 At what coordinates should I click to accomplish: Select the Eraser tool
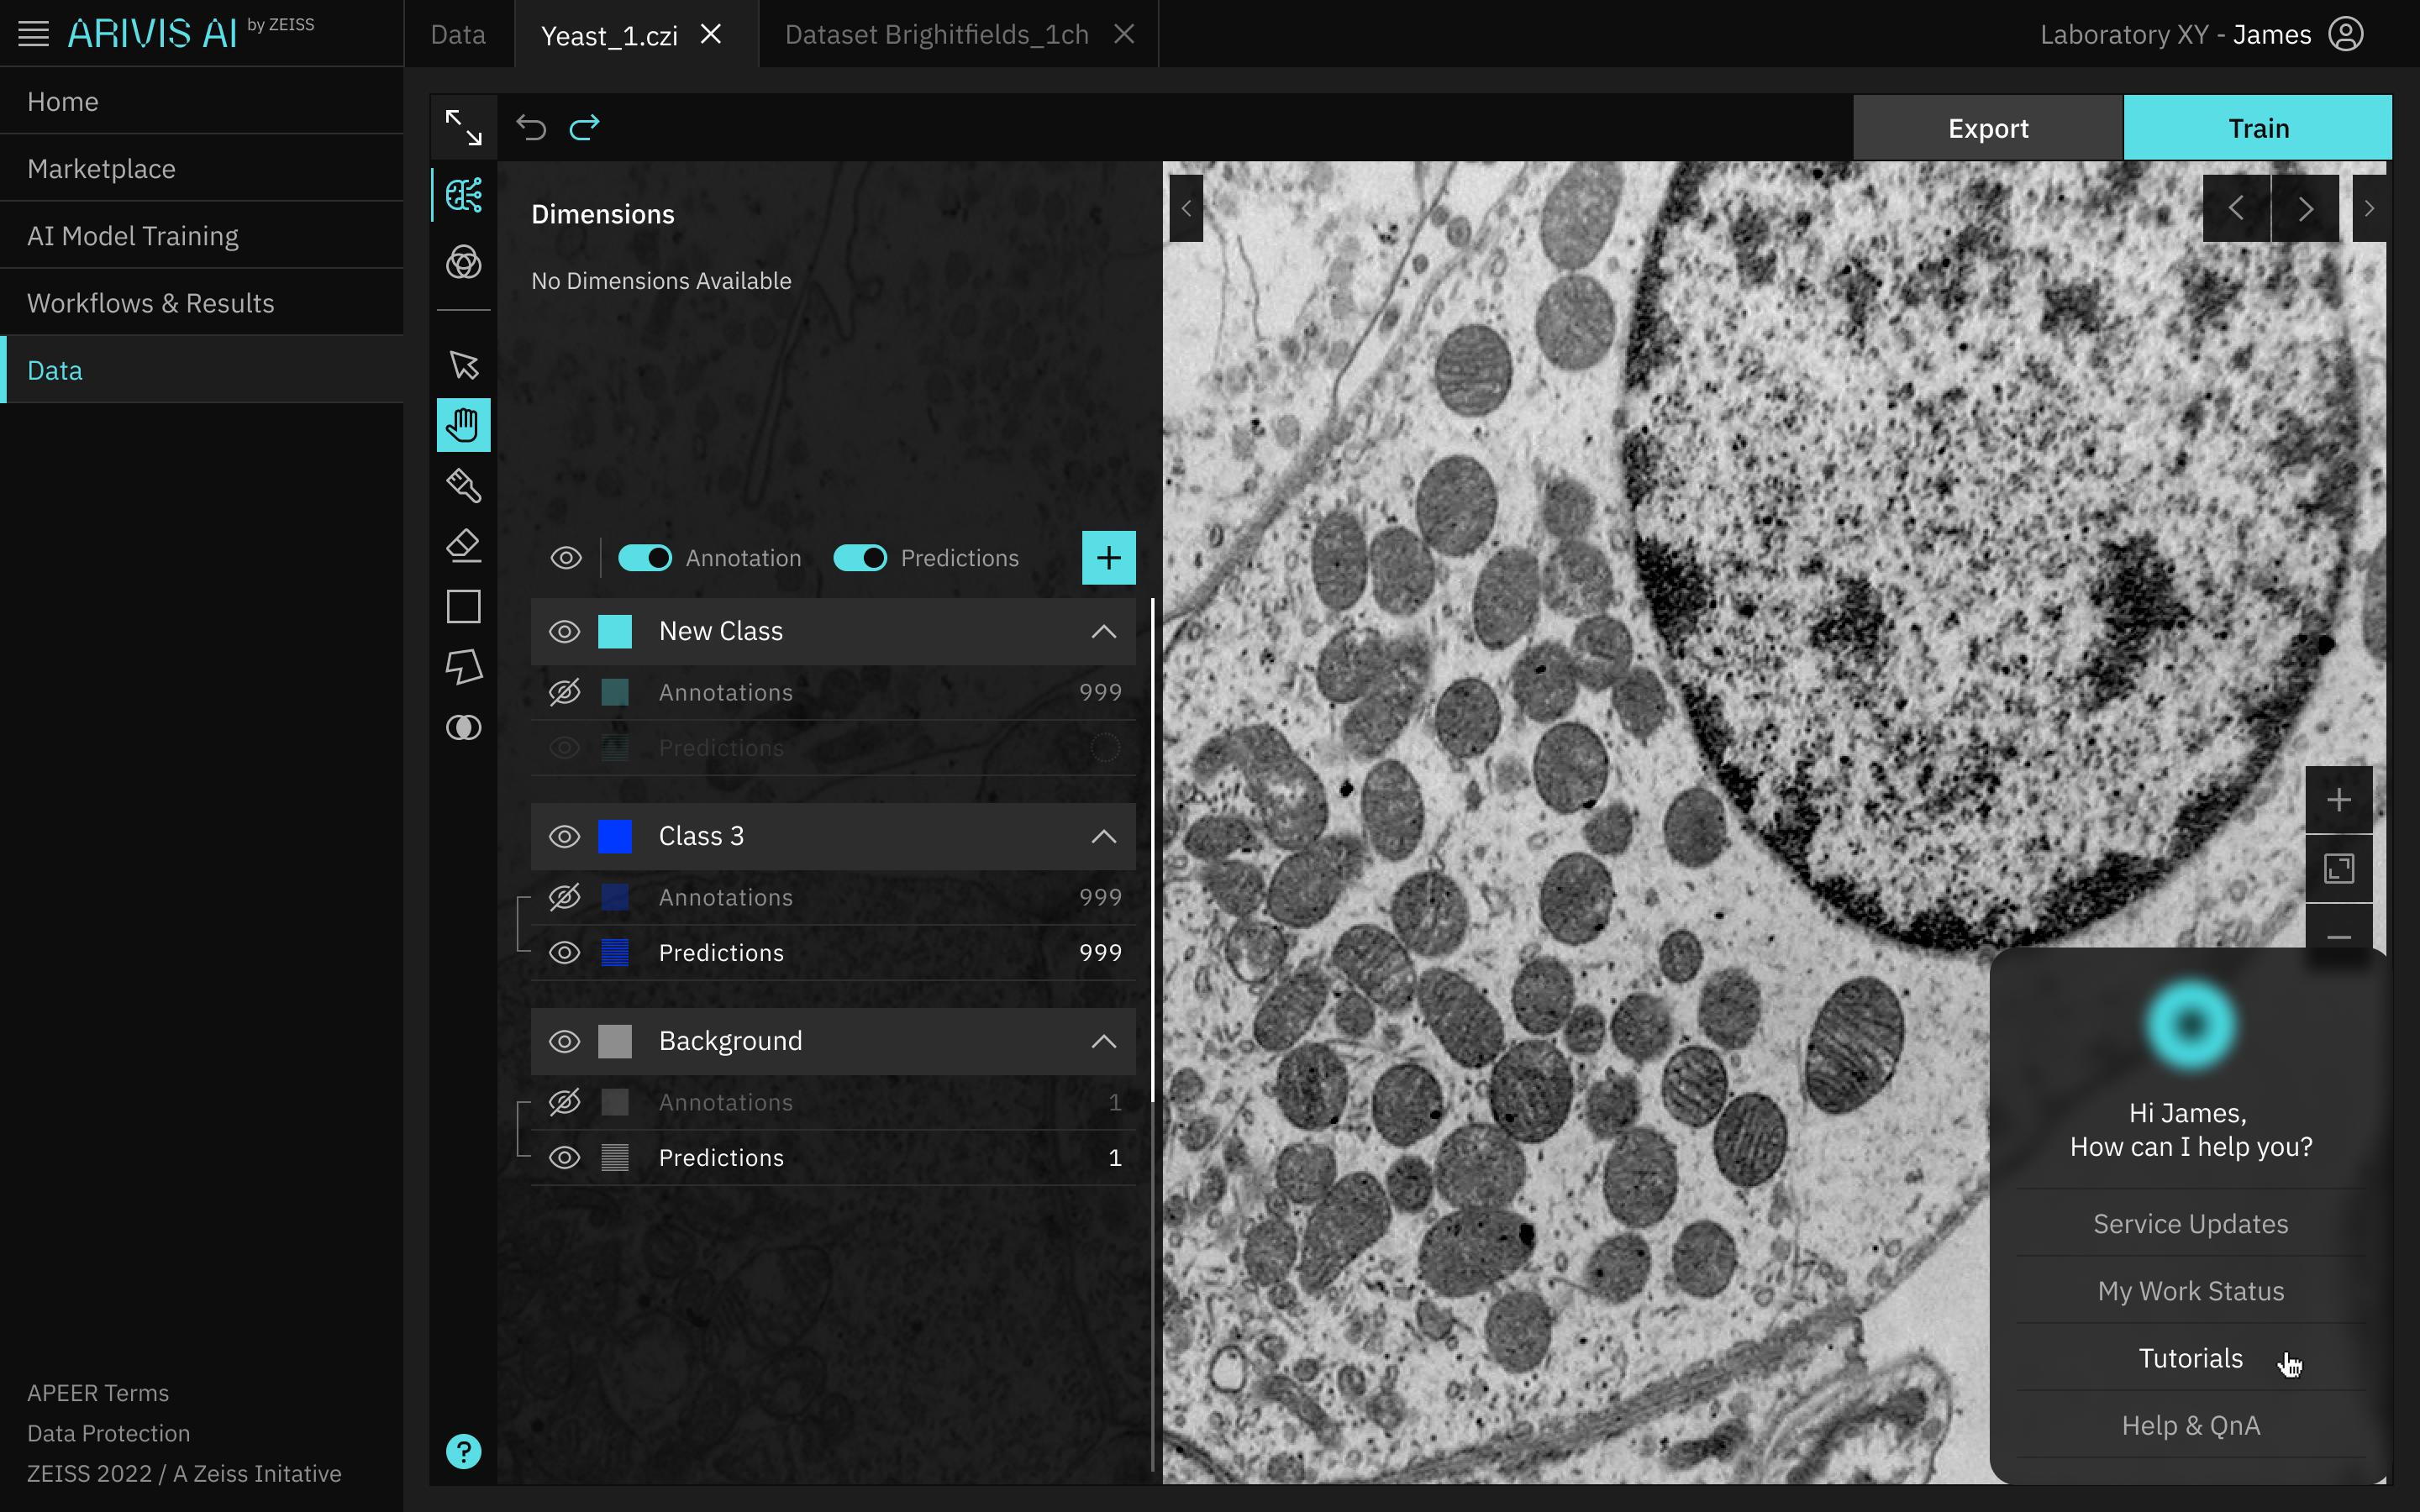tap(463, 546)
